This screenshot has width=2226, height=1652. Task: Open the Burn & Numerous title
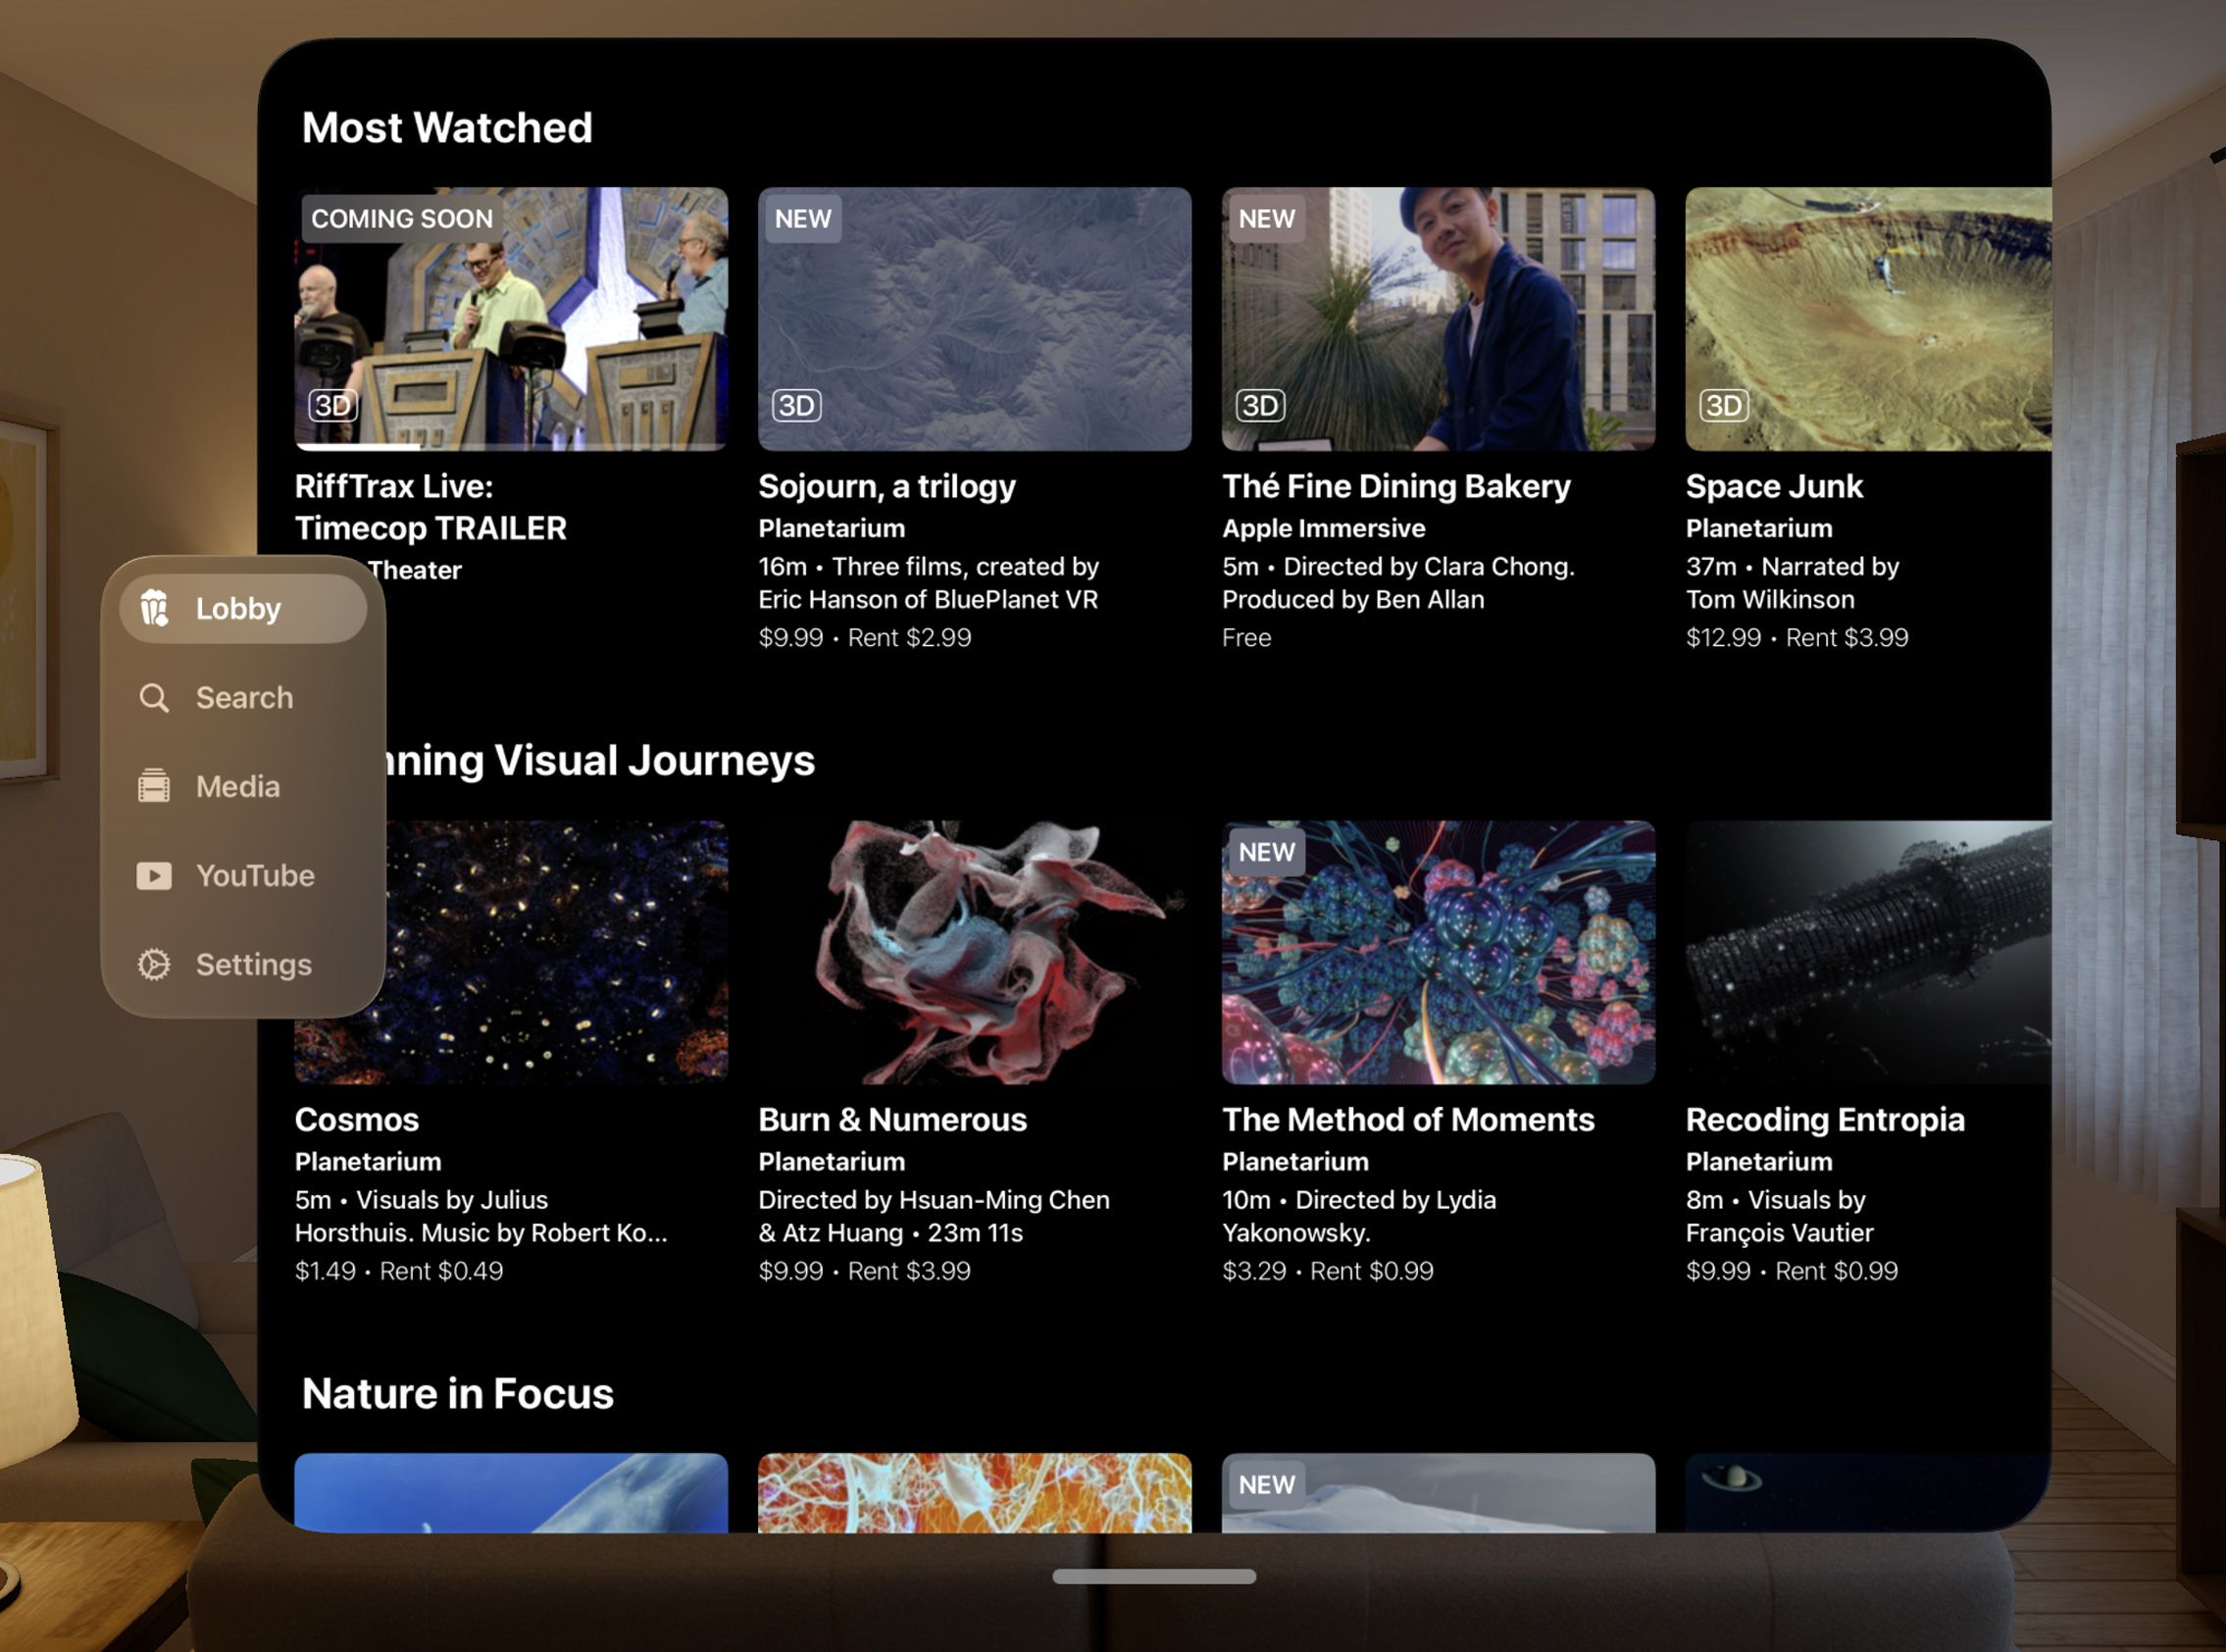click(x=893, y=1119)
